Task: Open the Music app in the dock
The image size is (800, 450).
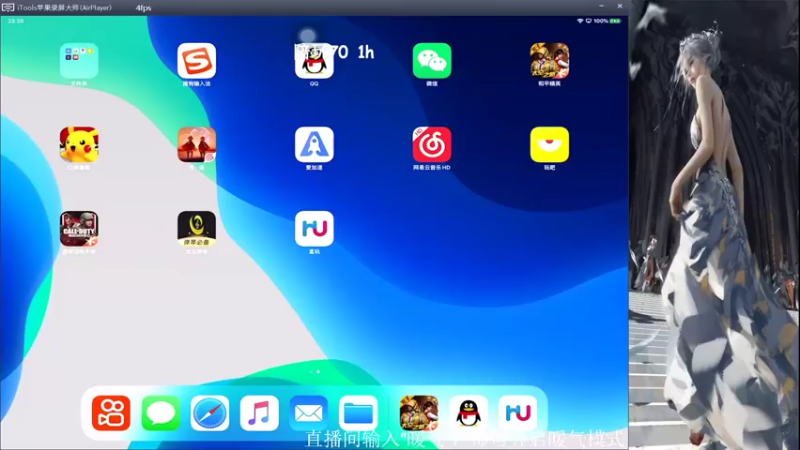Action: point(259,413)
